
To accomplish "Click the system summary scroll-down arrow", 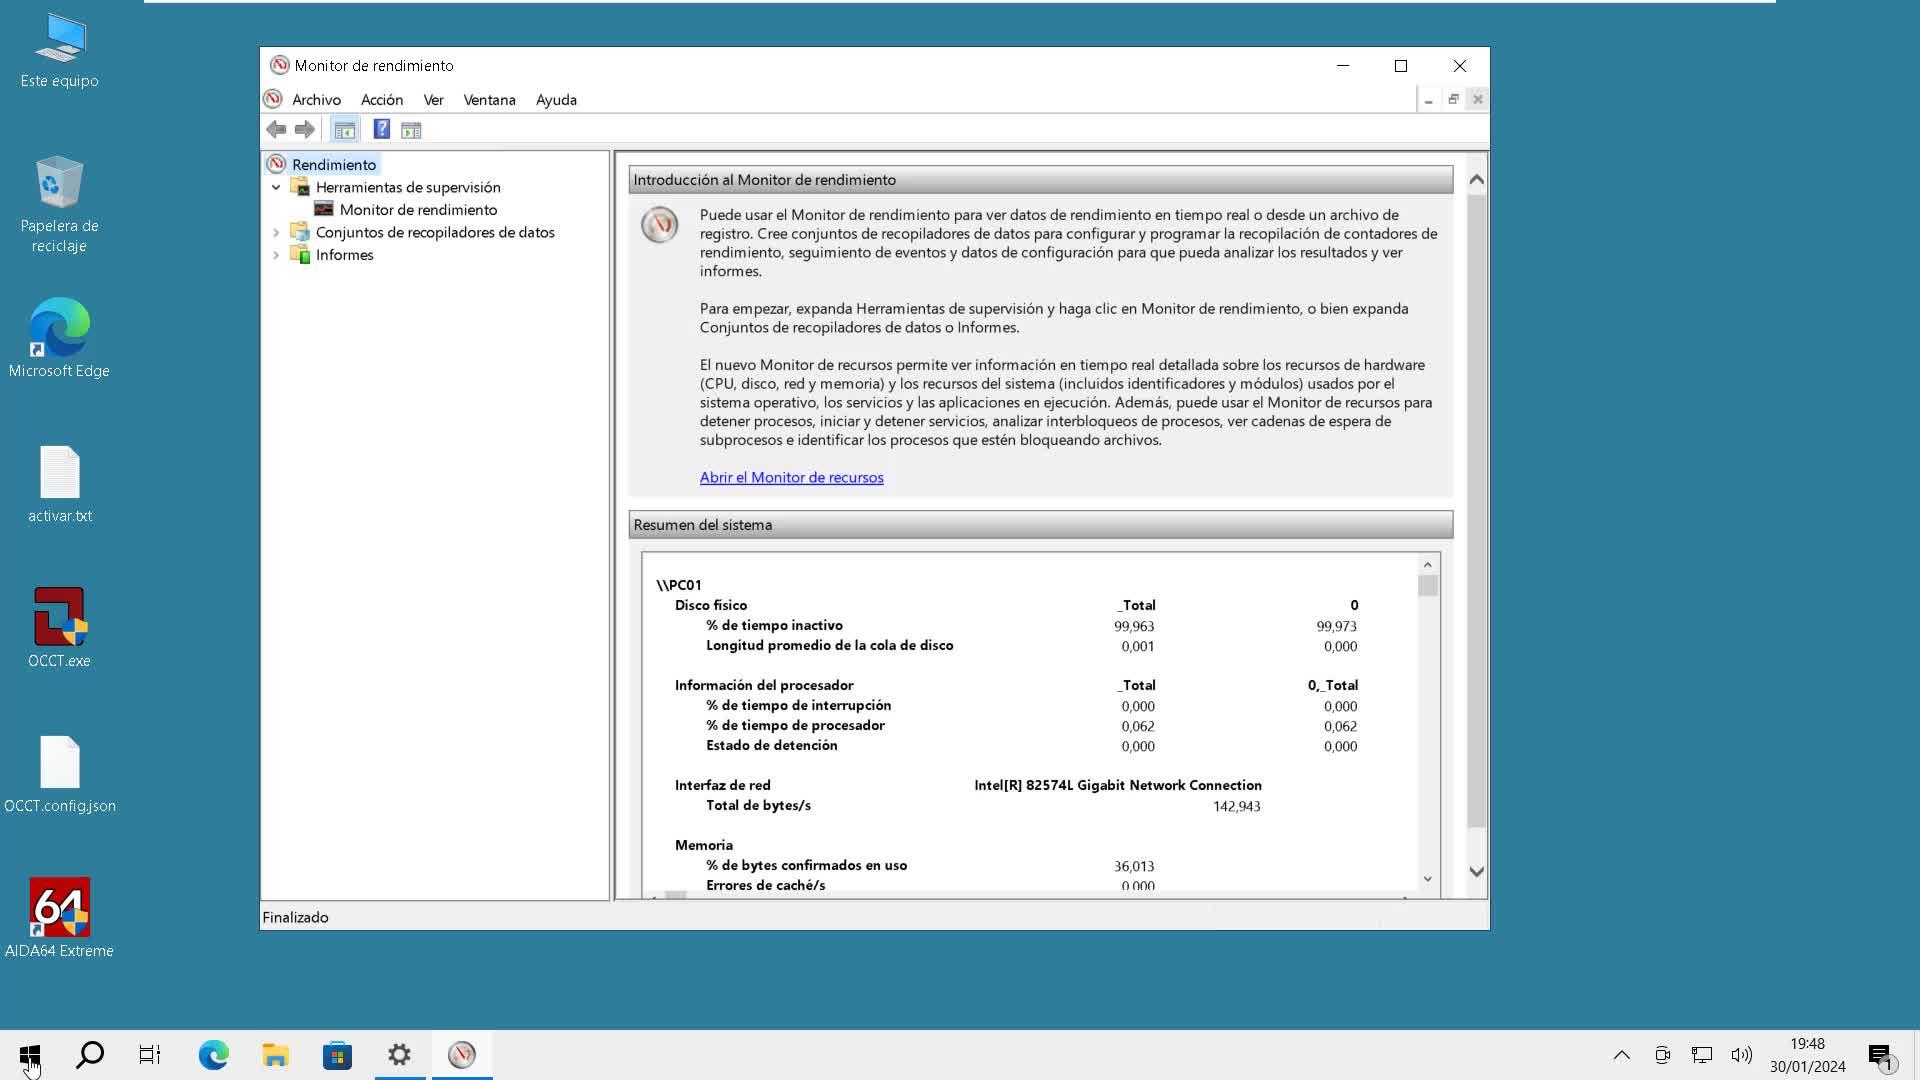I will point(1427,879).
